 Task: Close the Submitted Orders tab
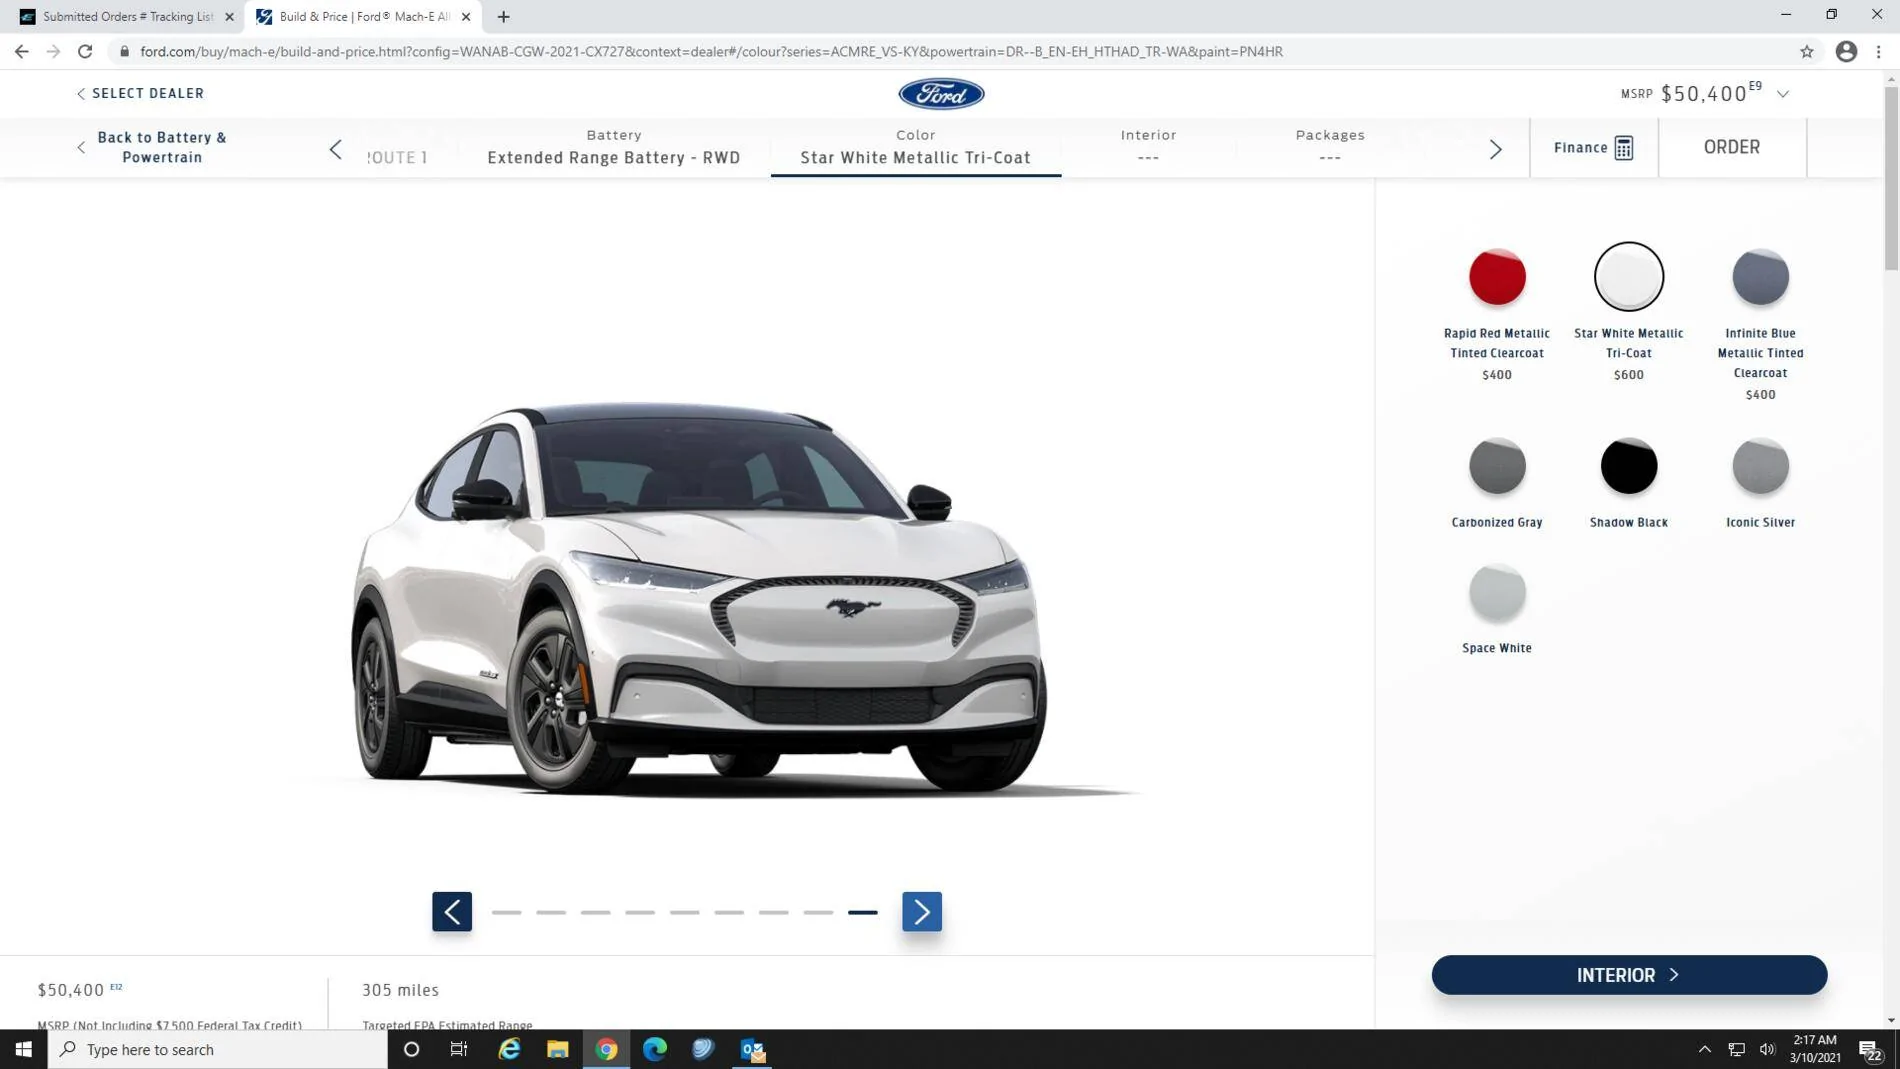click(x=229, y=17)
